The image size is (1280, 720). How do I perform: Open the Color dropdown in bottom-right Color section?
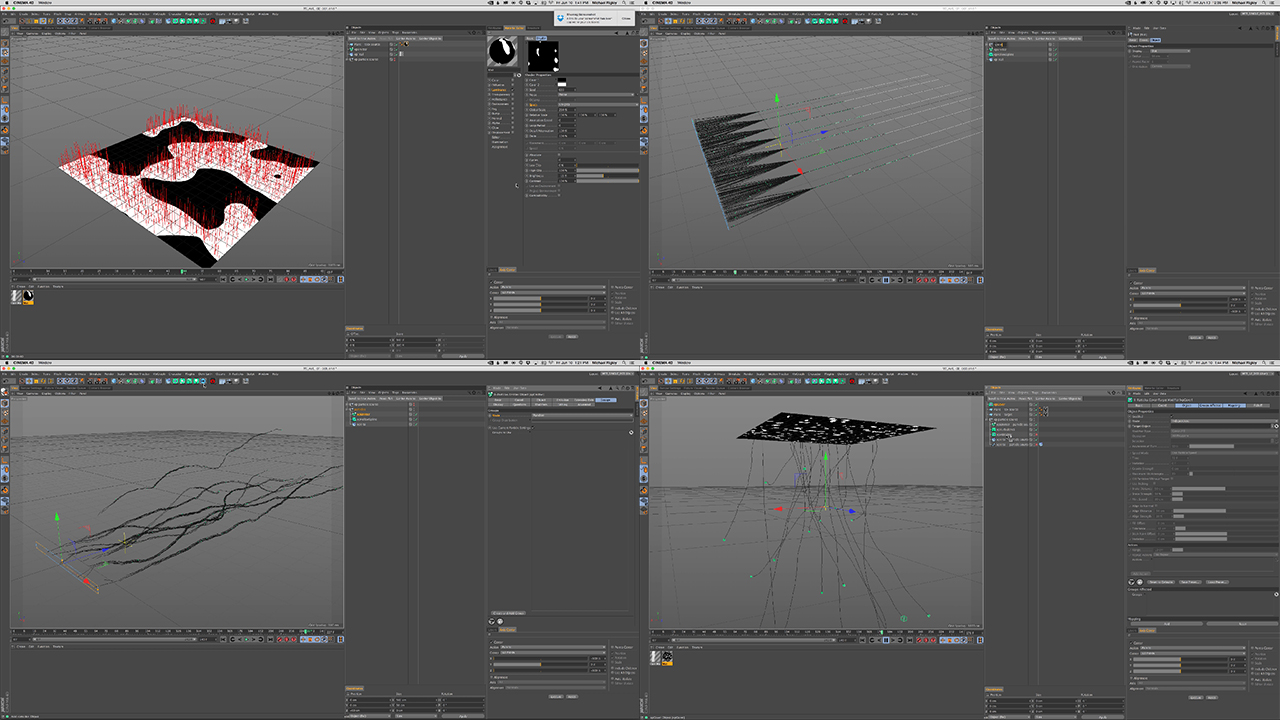tap(1192, 653)
